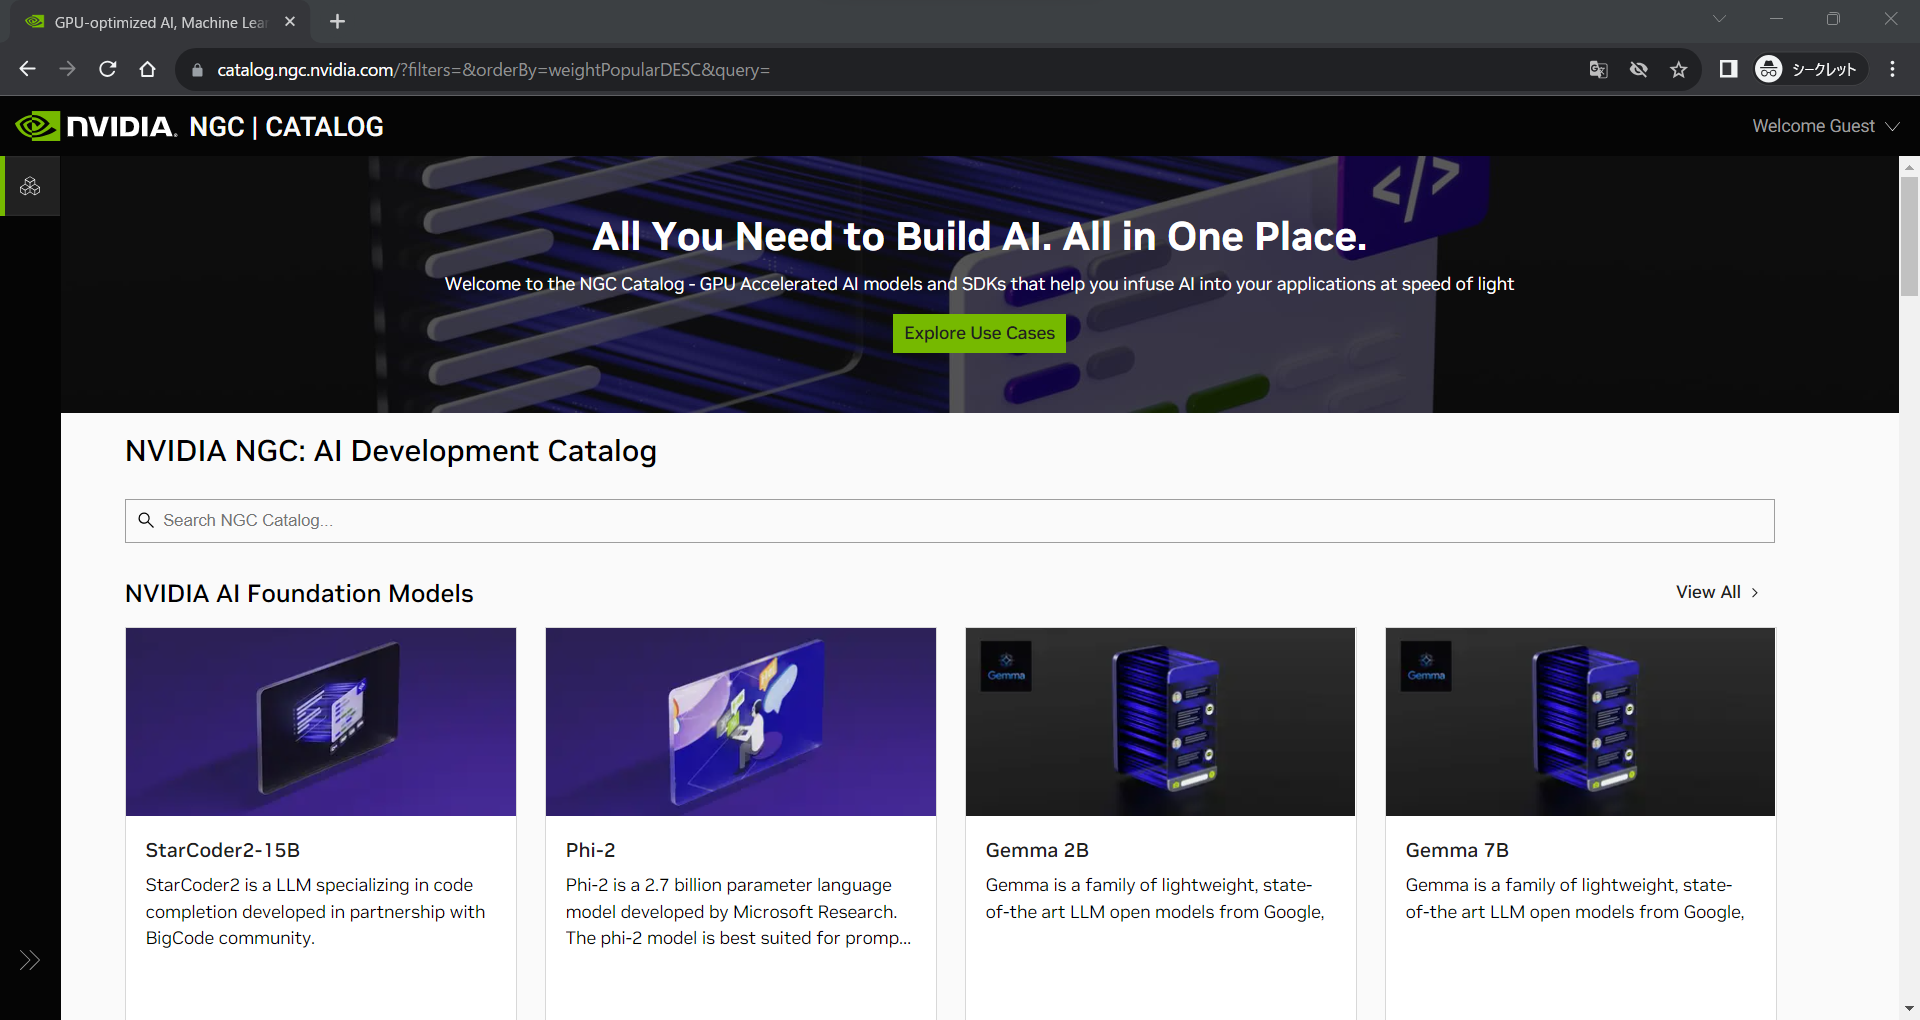
Task: Restore down the browser window
Action: click(1833, 19)
